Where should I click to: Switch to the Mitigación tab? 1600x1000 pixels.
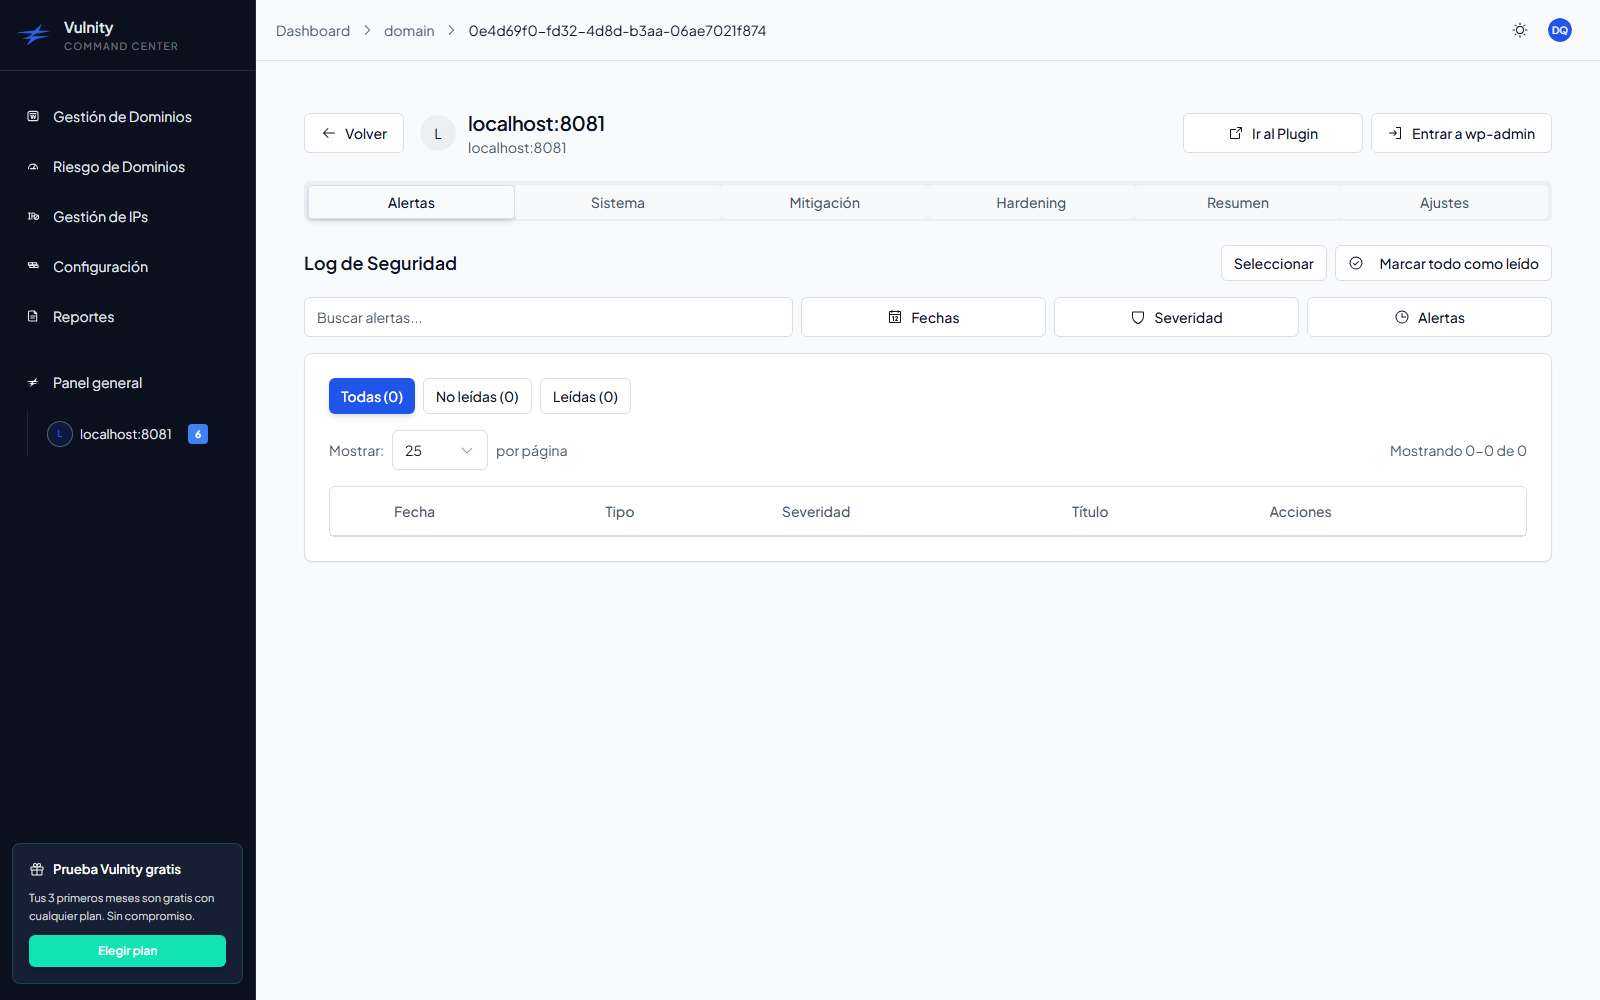coord(825,202)
